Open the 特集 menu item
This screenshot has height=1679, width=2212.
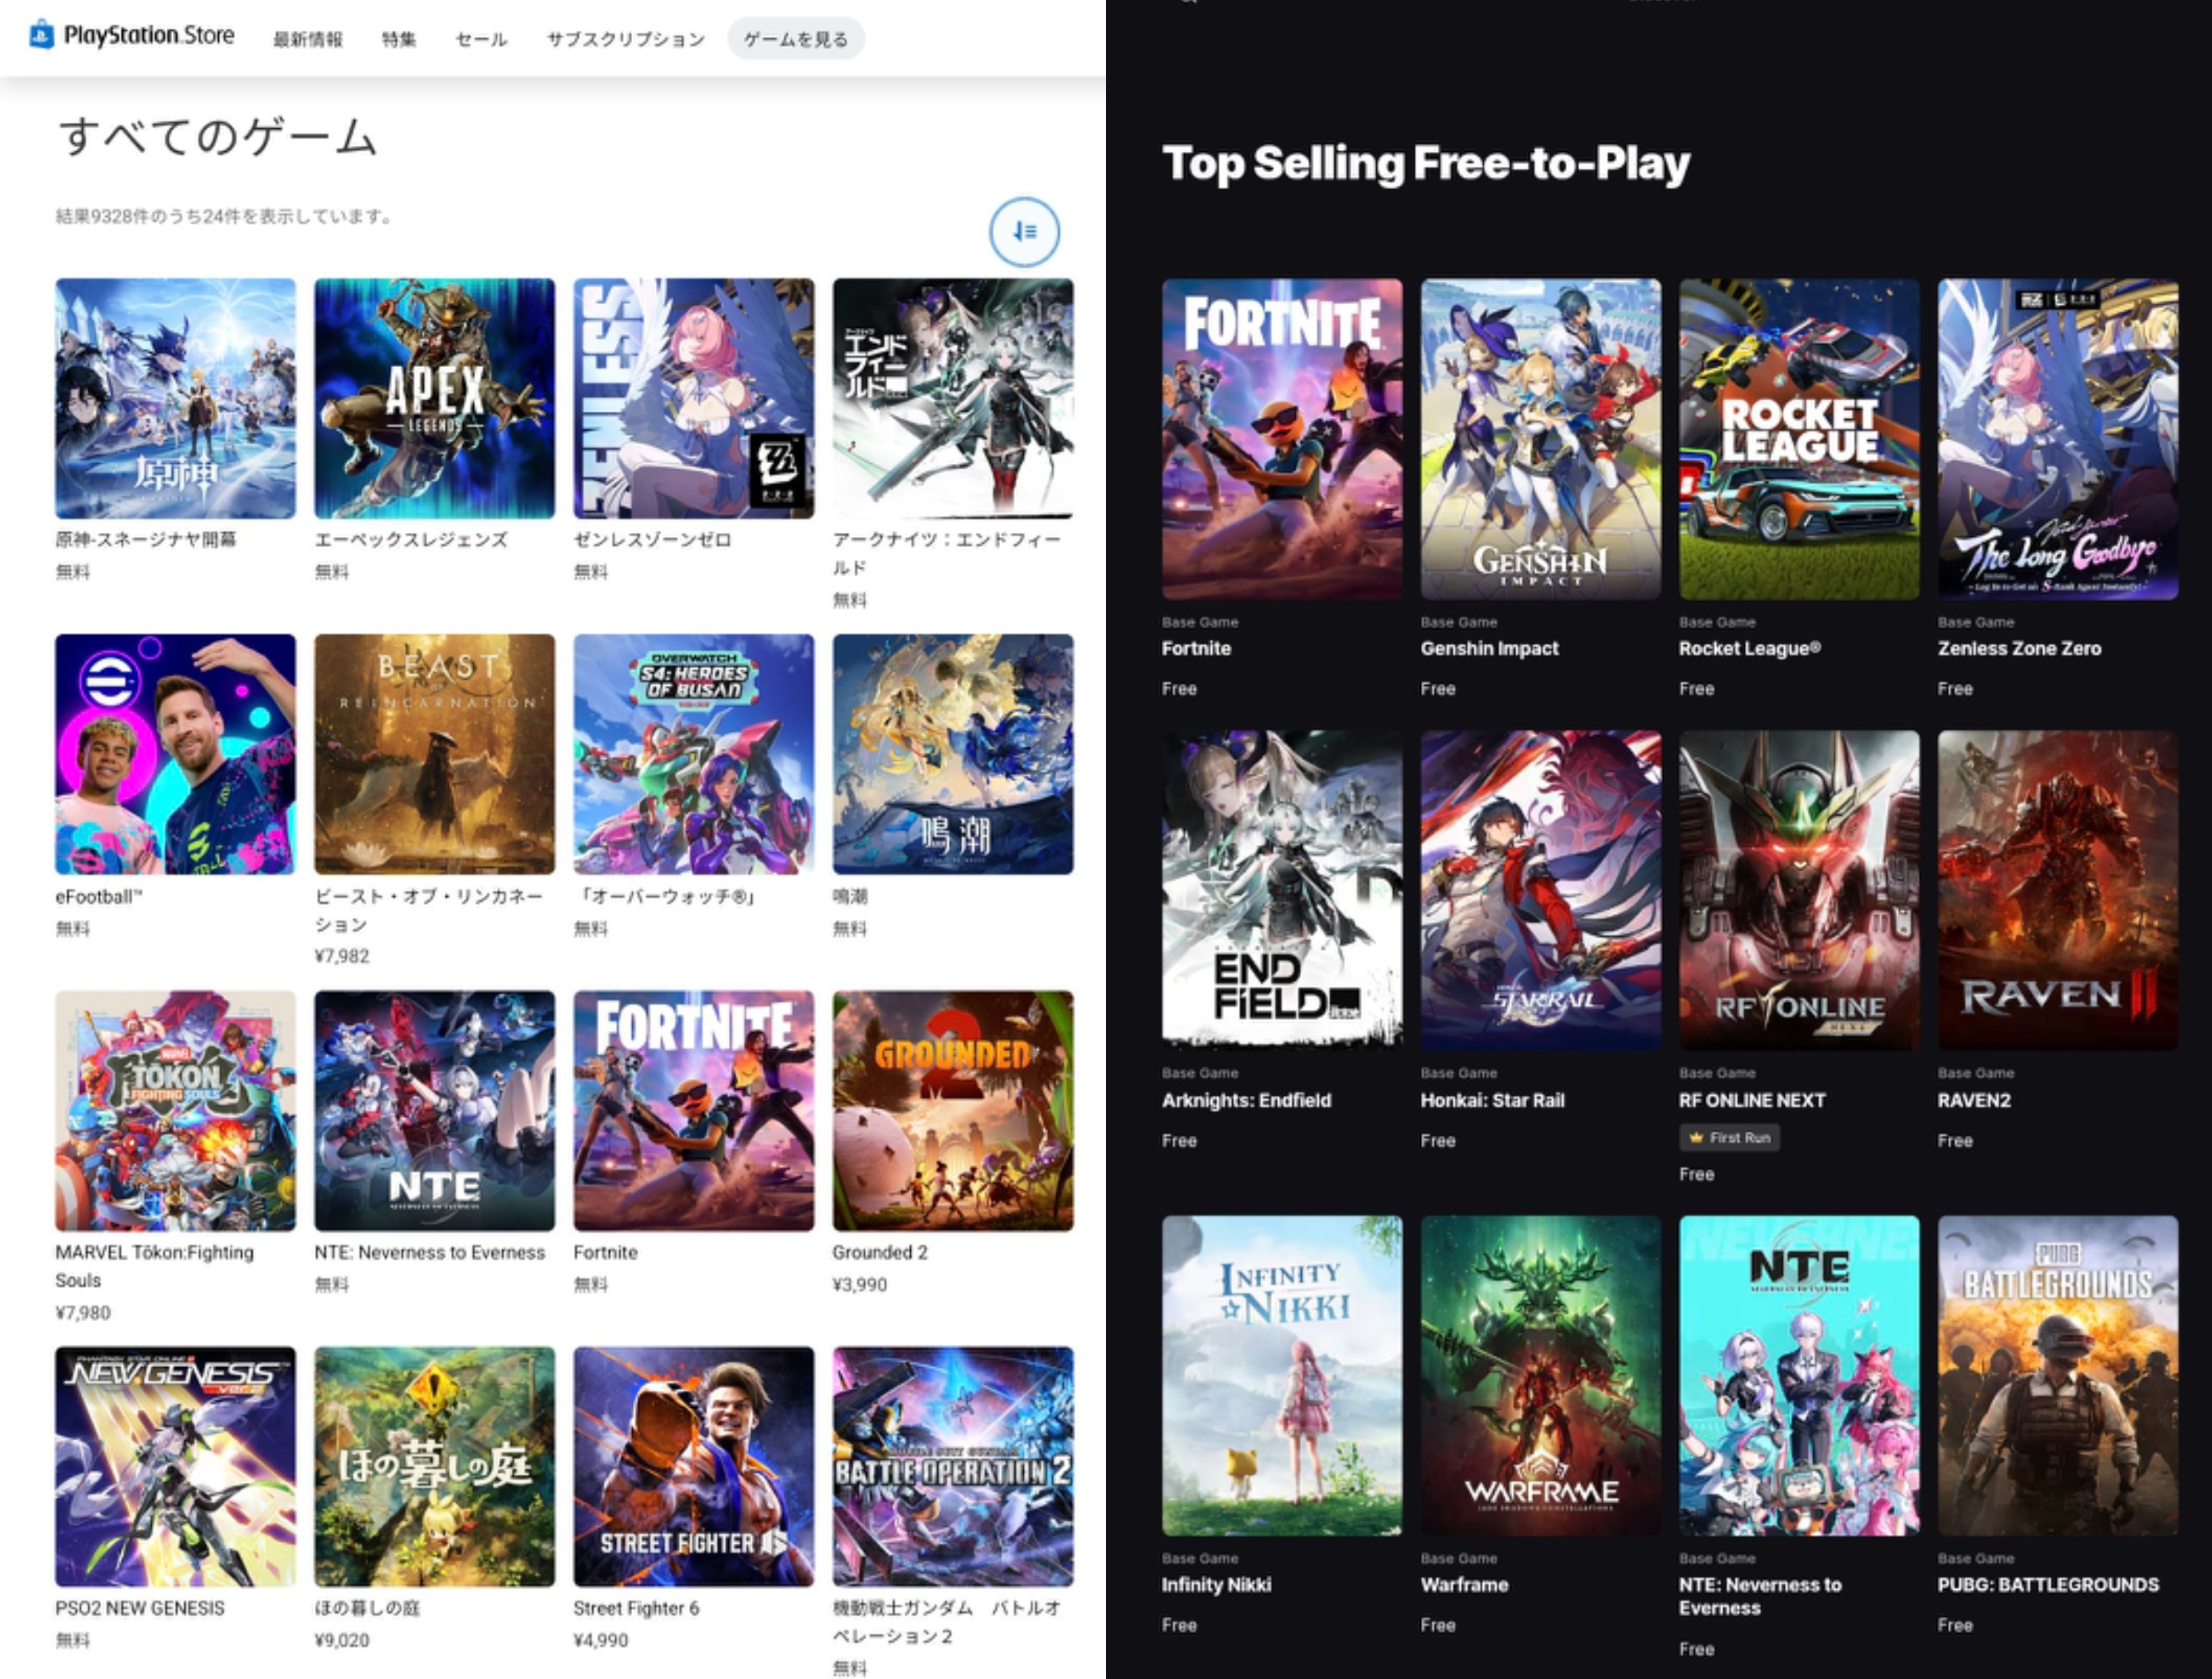399,39
